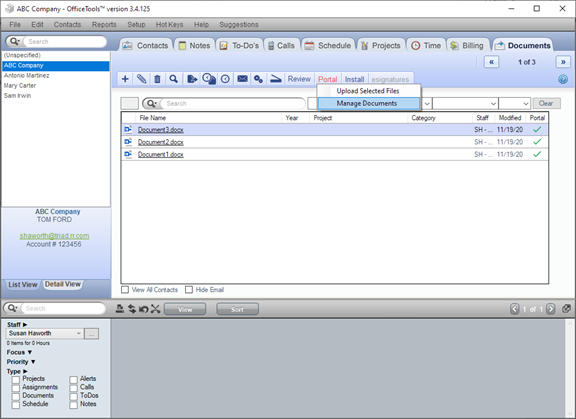Click the Clear filter button

click(x=547, y=104)
